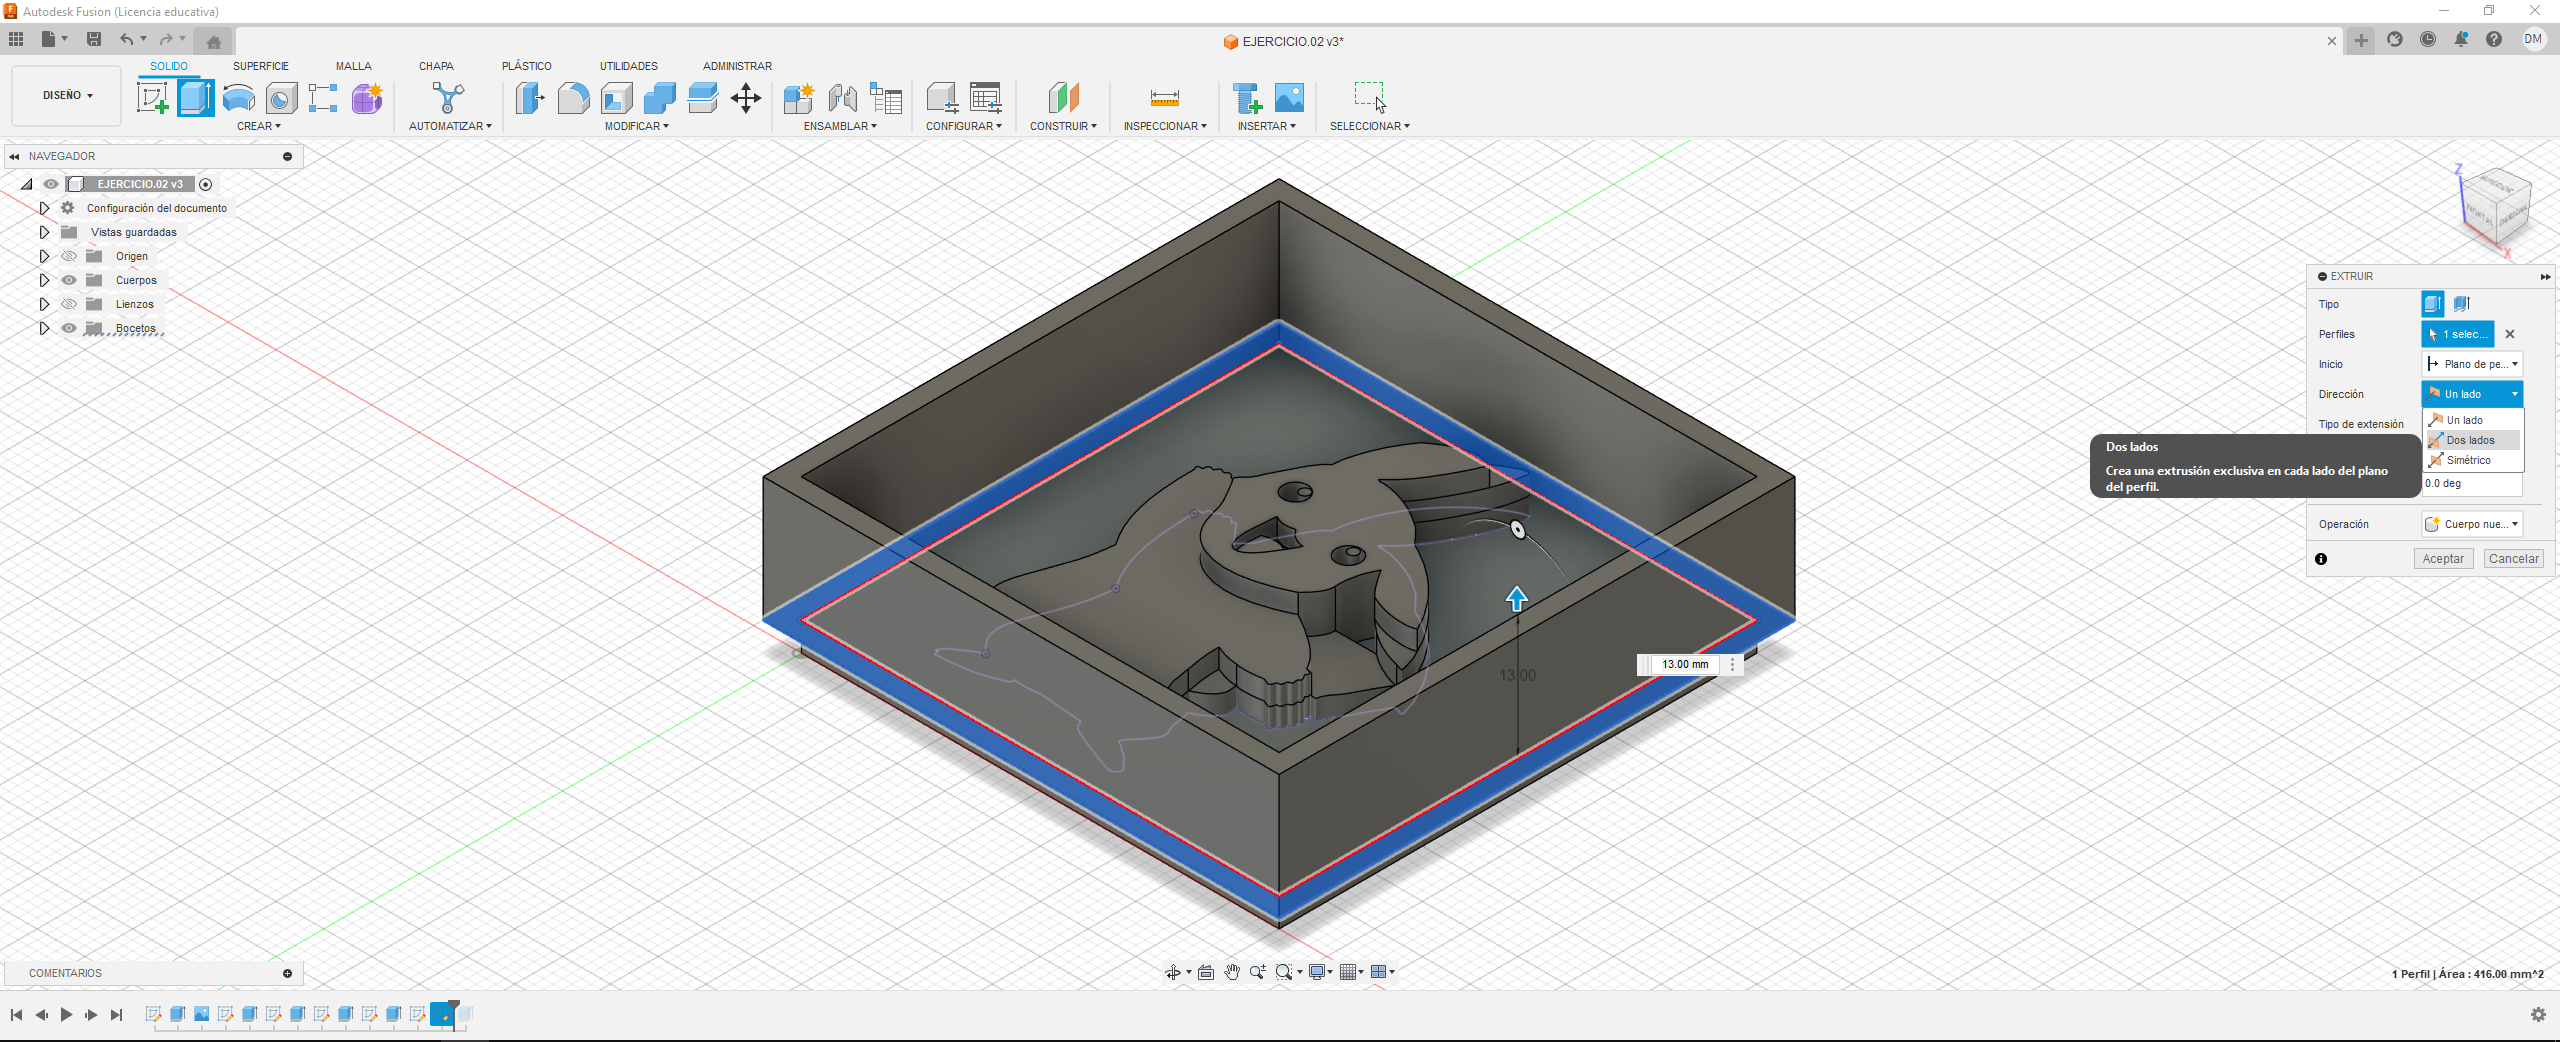Select the Extrude tool in the toolbar
Viewport: 2560px width, 1042px height.
coord(196,98)
